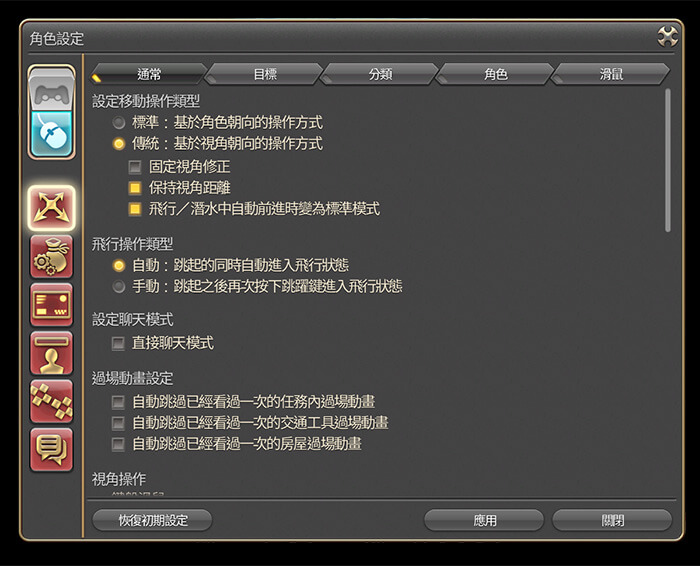Image resolution: width=700 pixels, height=566 pixels.
Task: Switch to the 滑鼠 tab
Action: pyautogui.click(x=611, y=74)
